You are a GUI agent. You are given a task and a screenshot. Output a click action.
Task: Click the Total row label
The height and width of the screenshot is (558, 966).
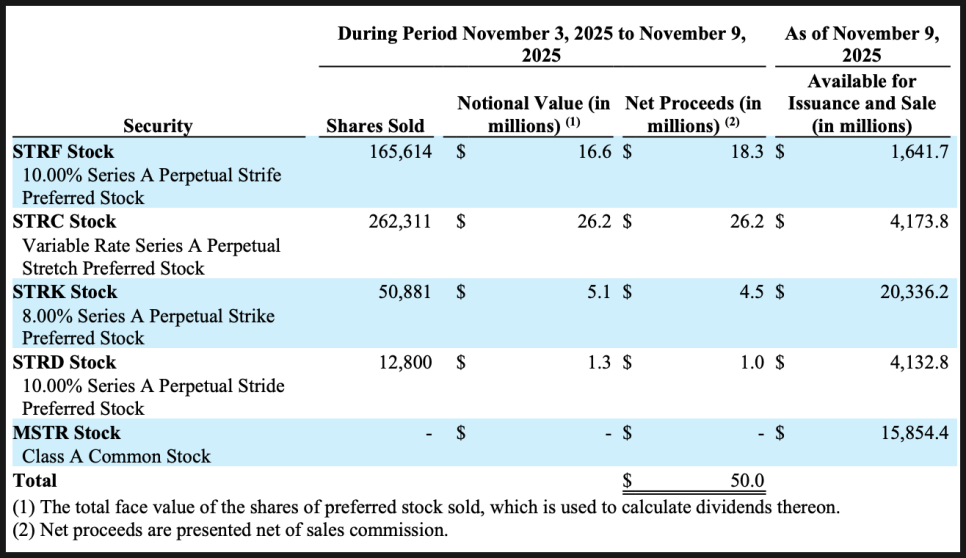[x=35, y=481]
